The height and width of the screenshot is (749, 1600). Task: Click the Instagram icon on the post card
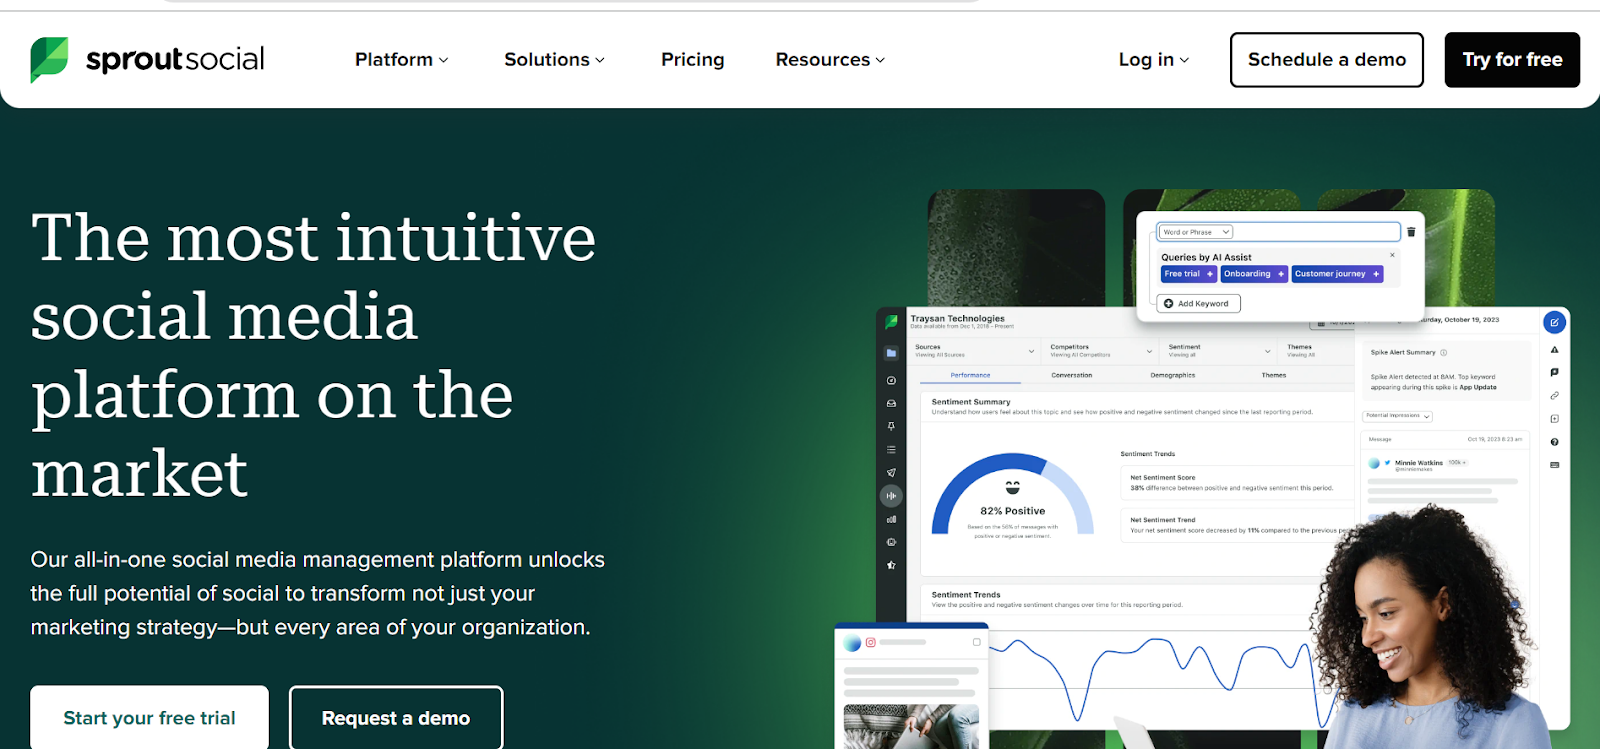(x=870, y=642)
